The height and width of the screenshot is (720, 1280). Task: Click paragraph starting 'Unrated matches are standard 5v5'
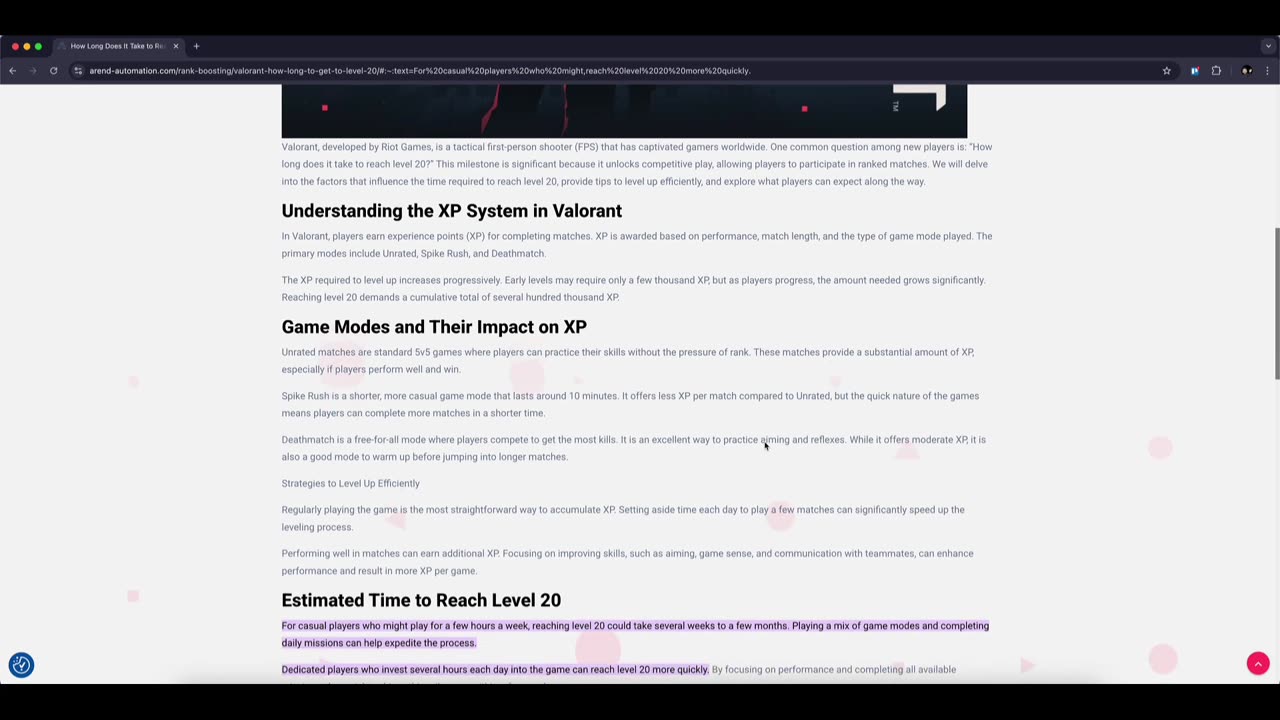[x=628, y=360]
